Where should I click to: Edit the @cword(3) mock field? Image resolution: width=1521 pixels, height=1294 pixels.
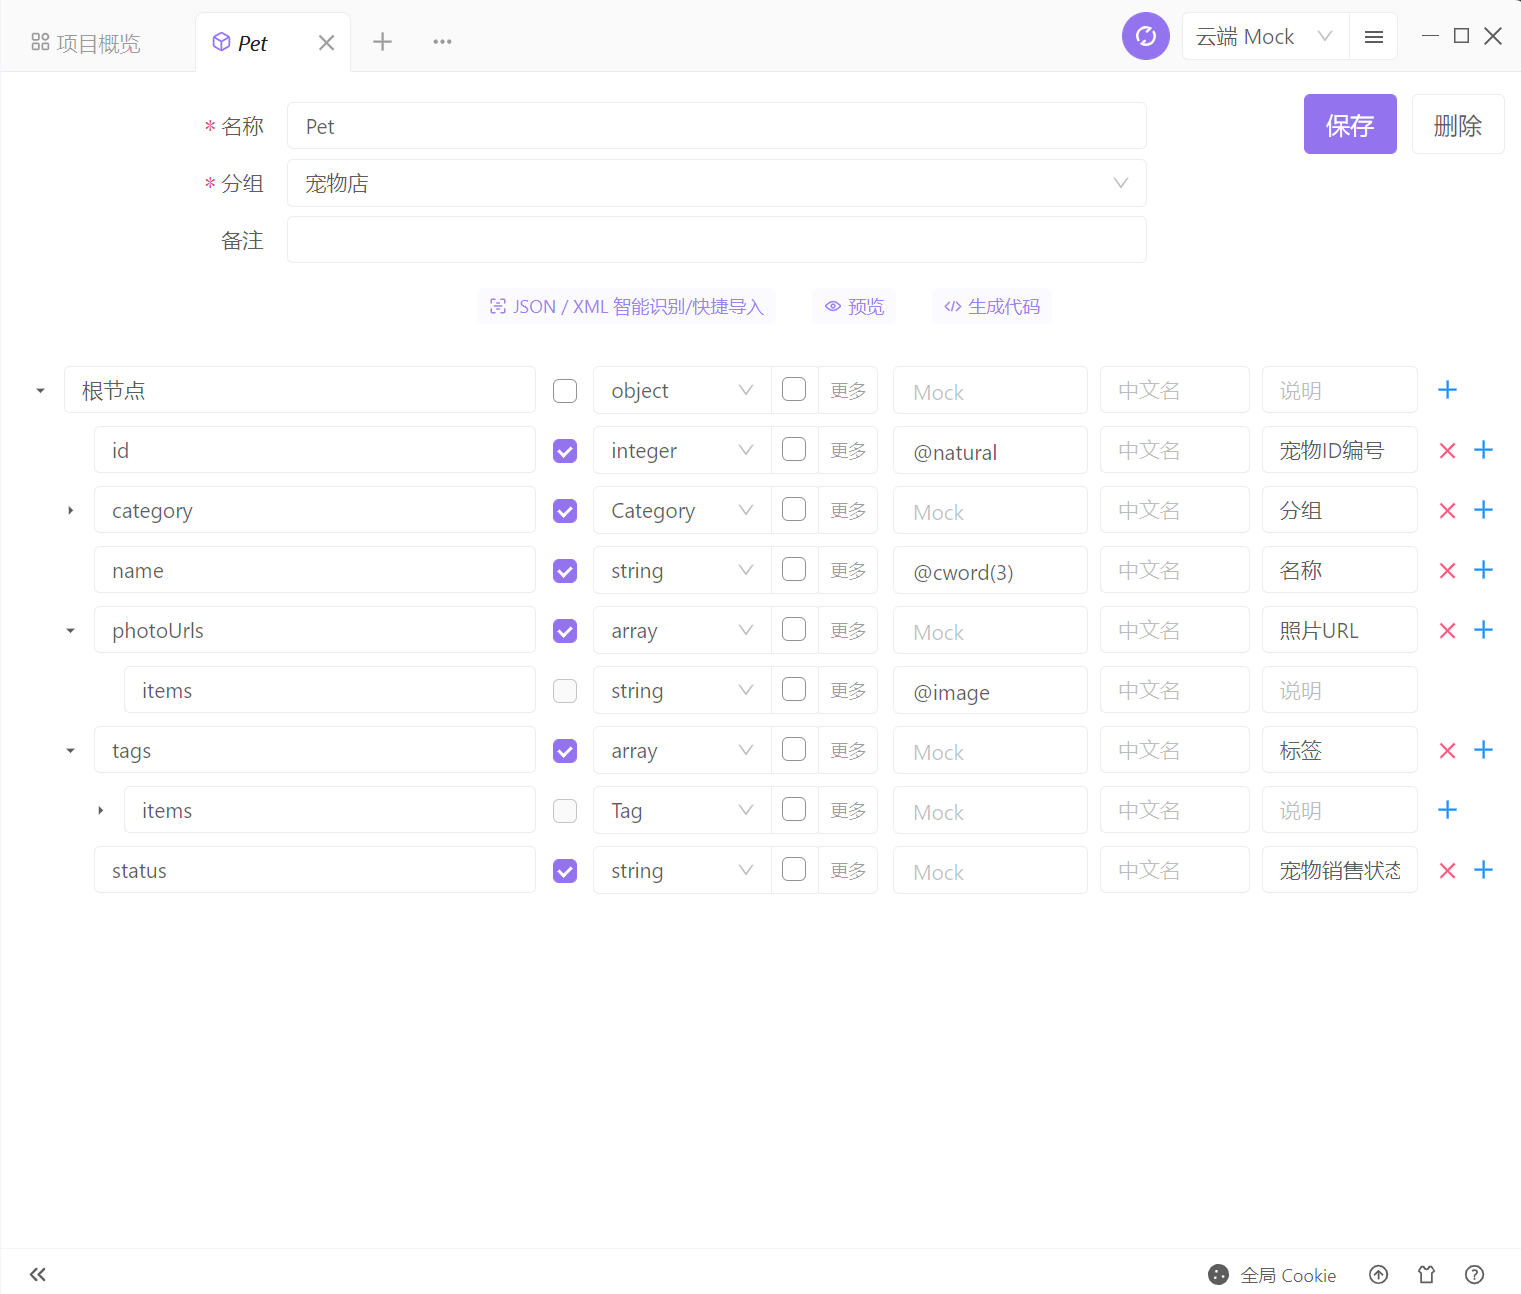coord(990,570)
